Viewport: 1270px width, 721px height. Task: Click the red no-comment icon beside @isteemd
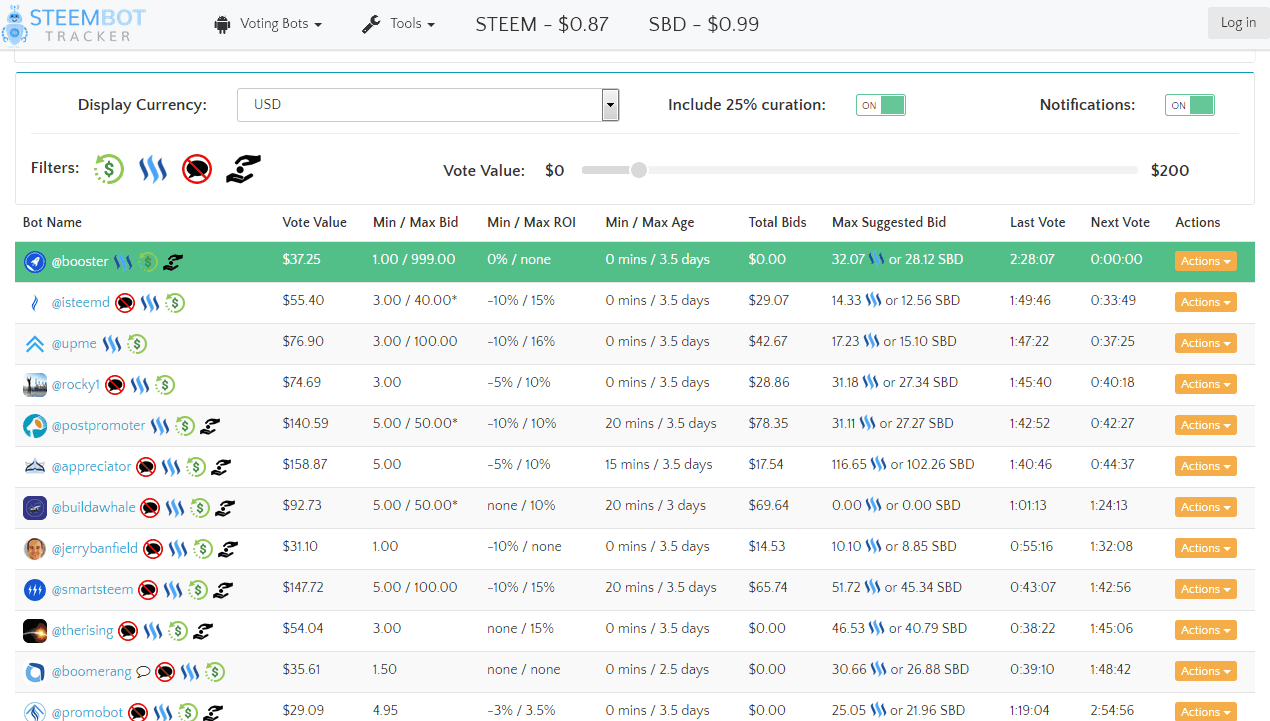click(125, 302)
